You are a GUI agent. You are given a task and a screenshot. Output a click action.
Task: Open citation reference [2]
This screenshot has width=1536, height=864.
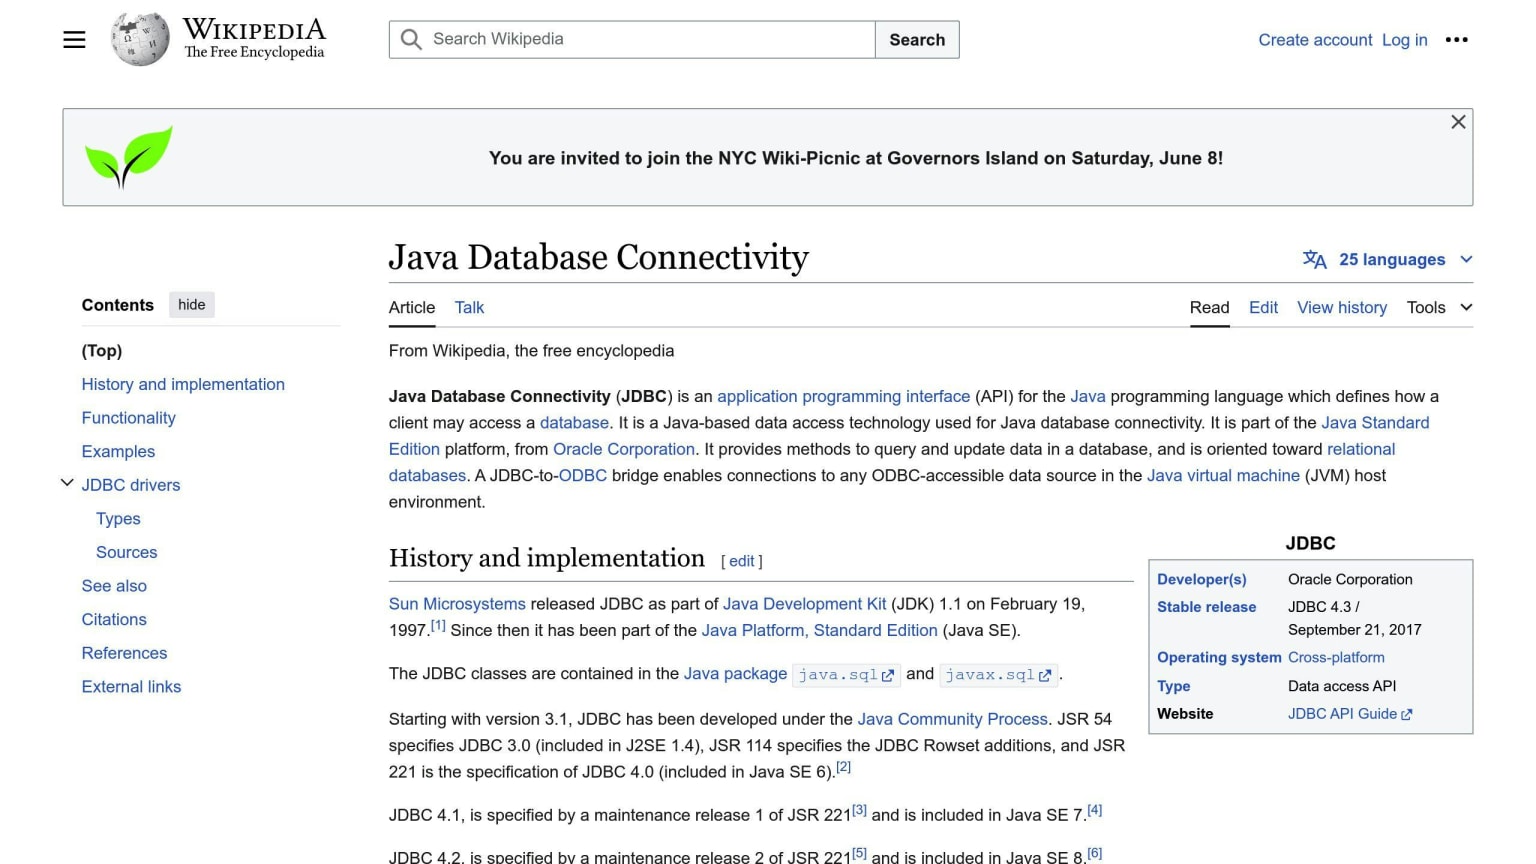pyautogui.click(x=843, y=767)
